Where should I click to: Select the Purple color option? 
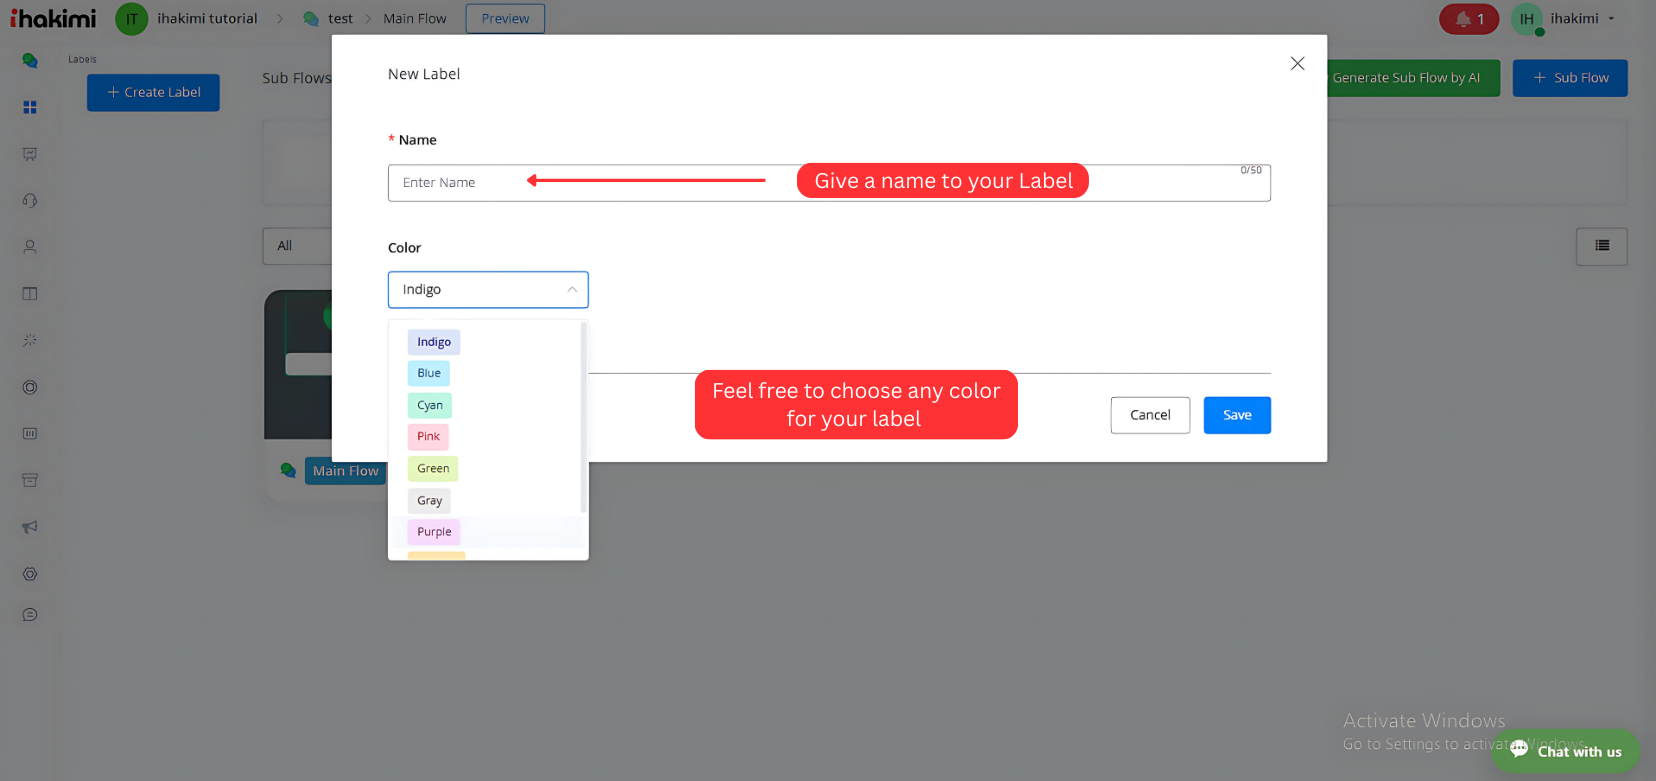(434, 532)
